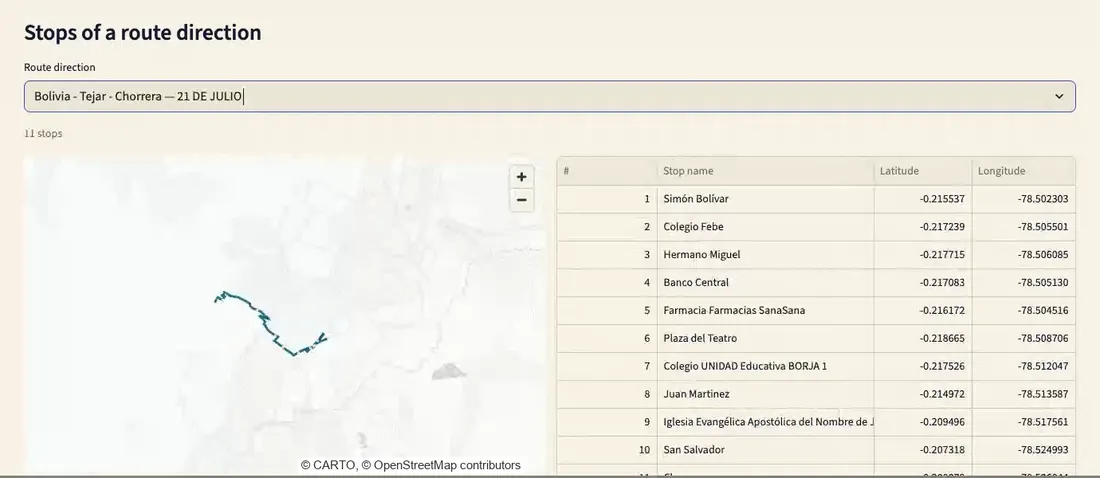
Task: Zoom out on the map
Action: coord(521,200)
